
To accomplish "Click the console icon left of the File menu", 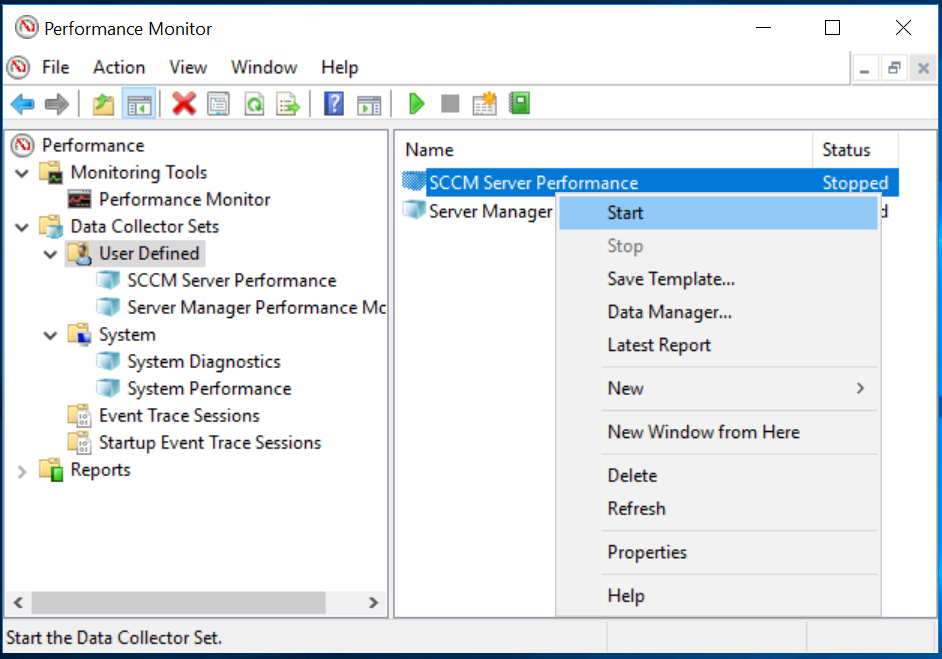I will point(18,67).
